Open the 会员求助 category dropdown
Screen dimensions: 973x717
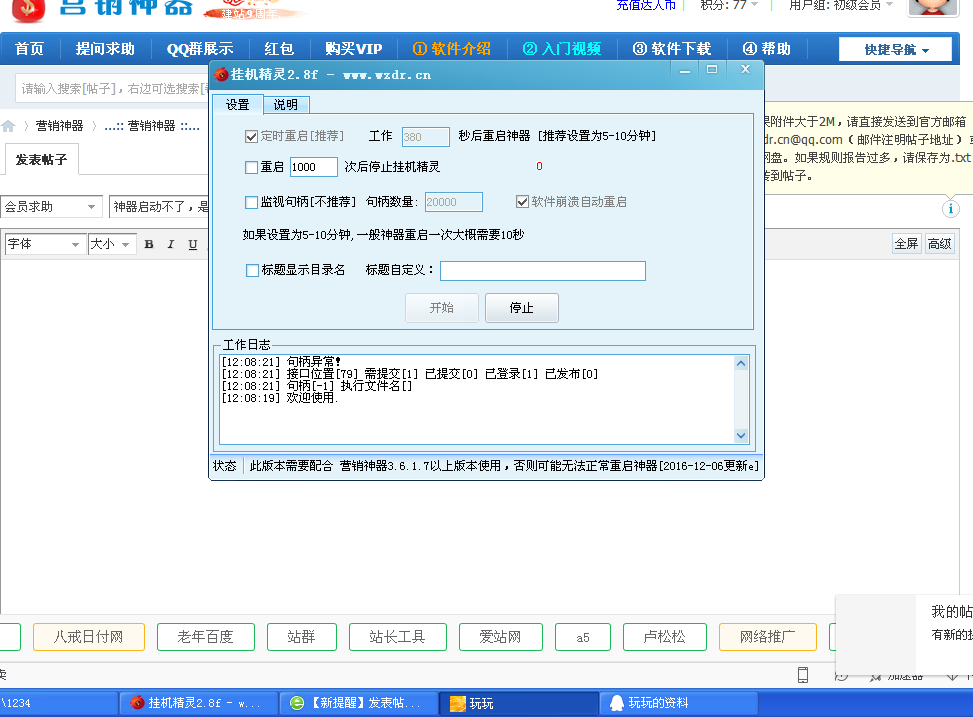coord(52,207)
